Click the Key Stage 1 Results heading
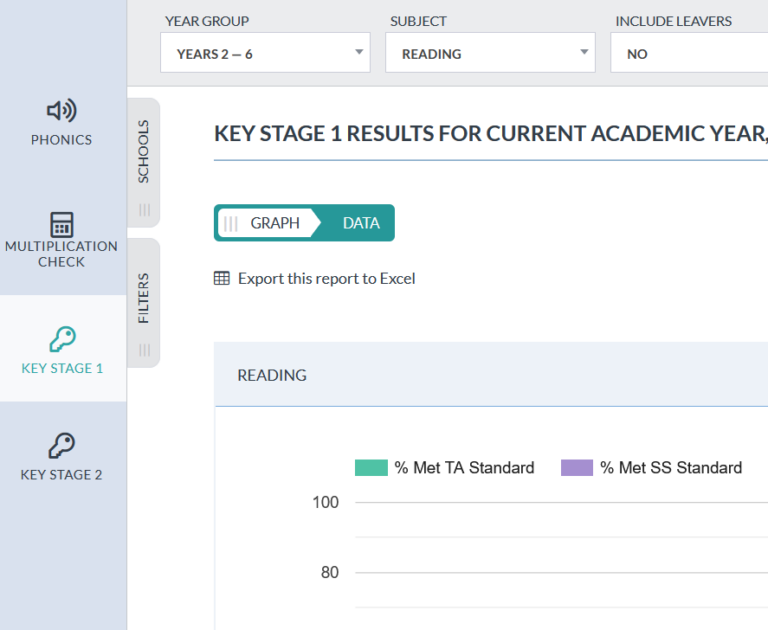 pos(491,134)
